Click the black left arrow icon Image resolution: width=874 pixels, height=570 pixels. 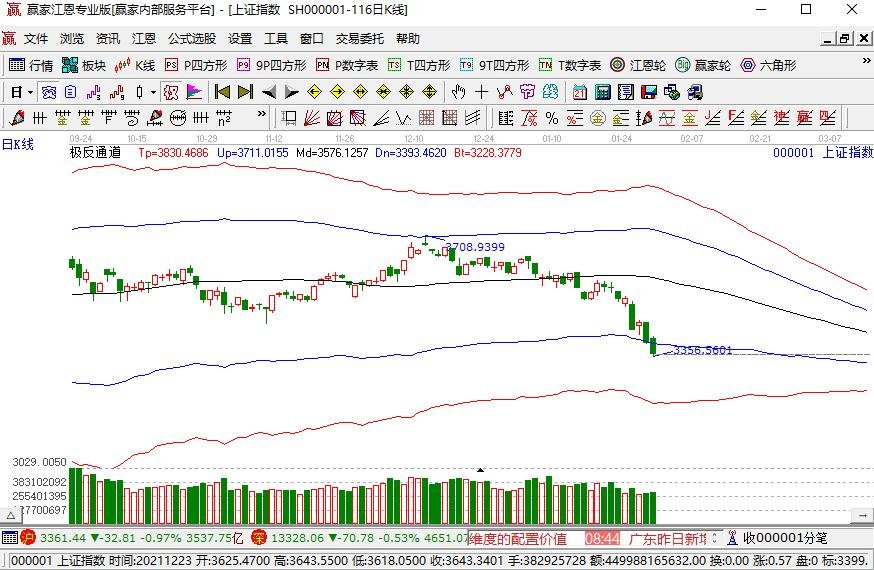[269, 92]
